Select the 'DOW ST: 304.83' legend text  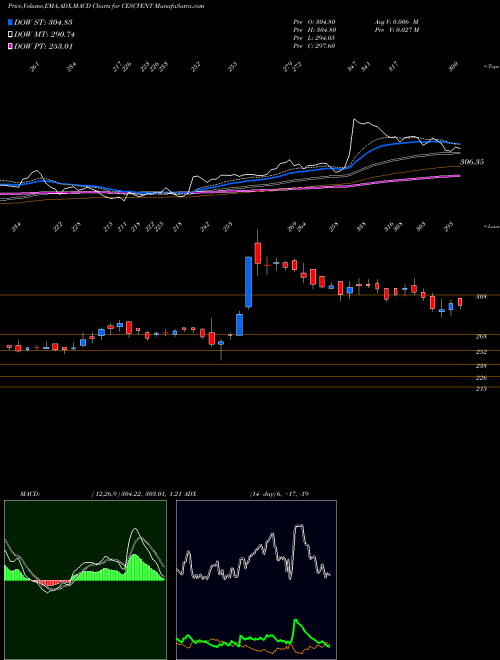point(43,22)
